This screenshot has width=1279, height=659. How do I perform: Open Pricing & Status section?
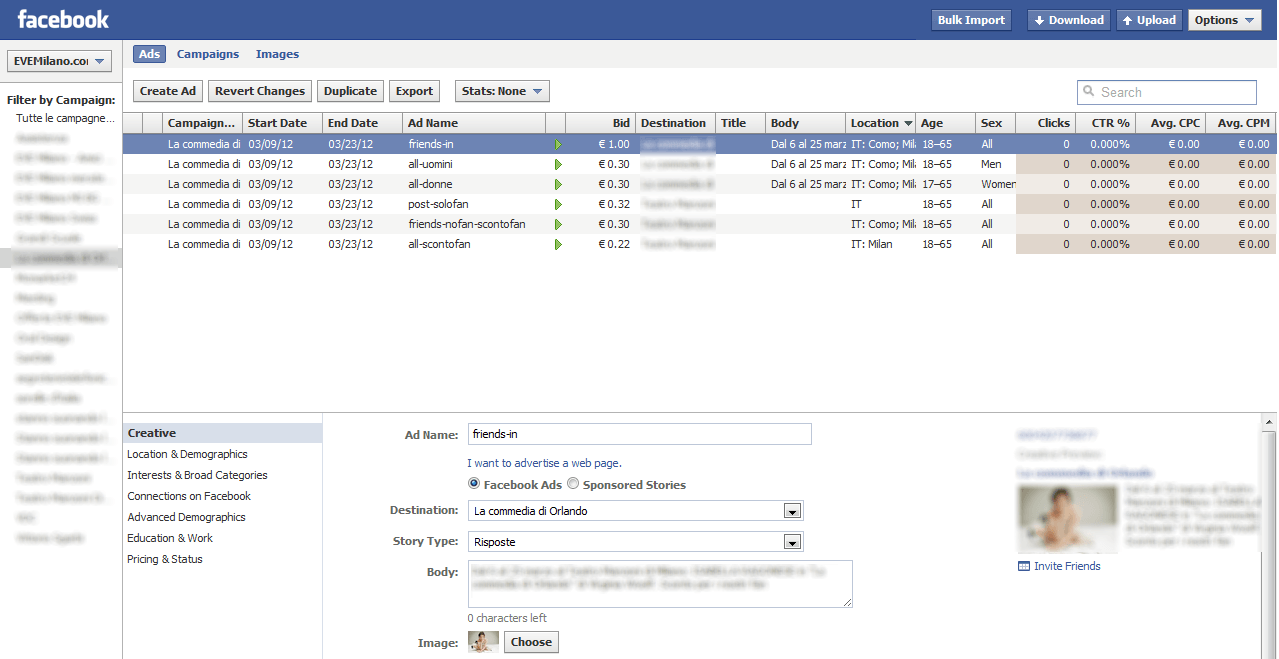point(165,559)
